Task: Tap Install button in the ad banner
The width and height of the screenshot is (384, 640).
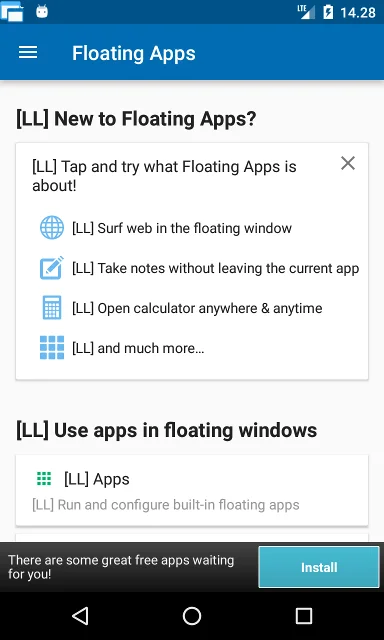Action: [319, 567]
